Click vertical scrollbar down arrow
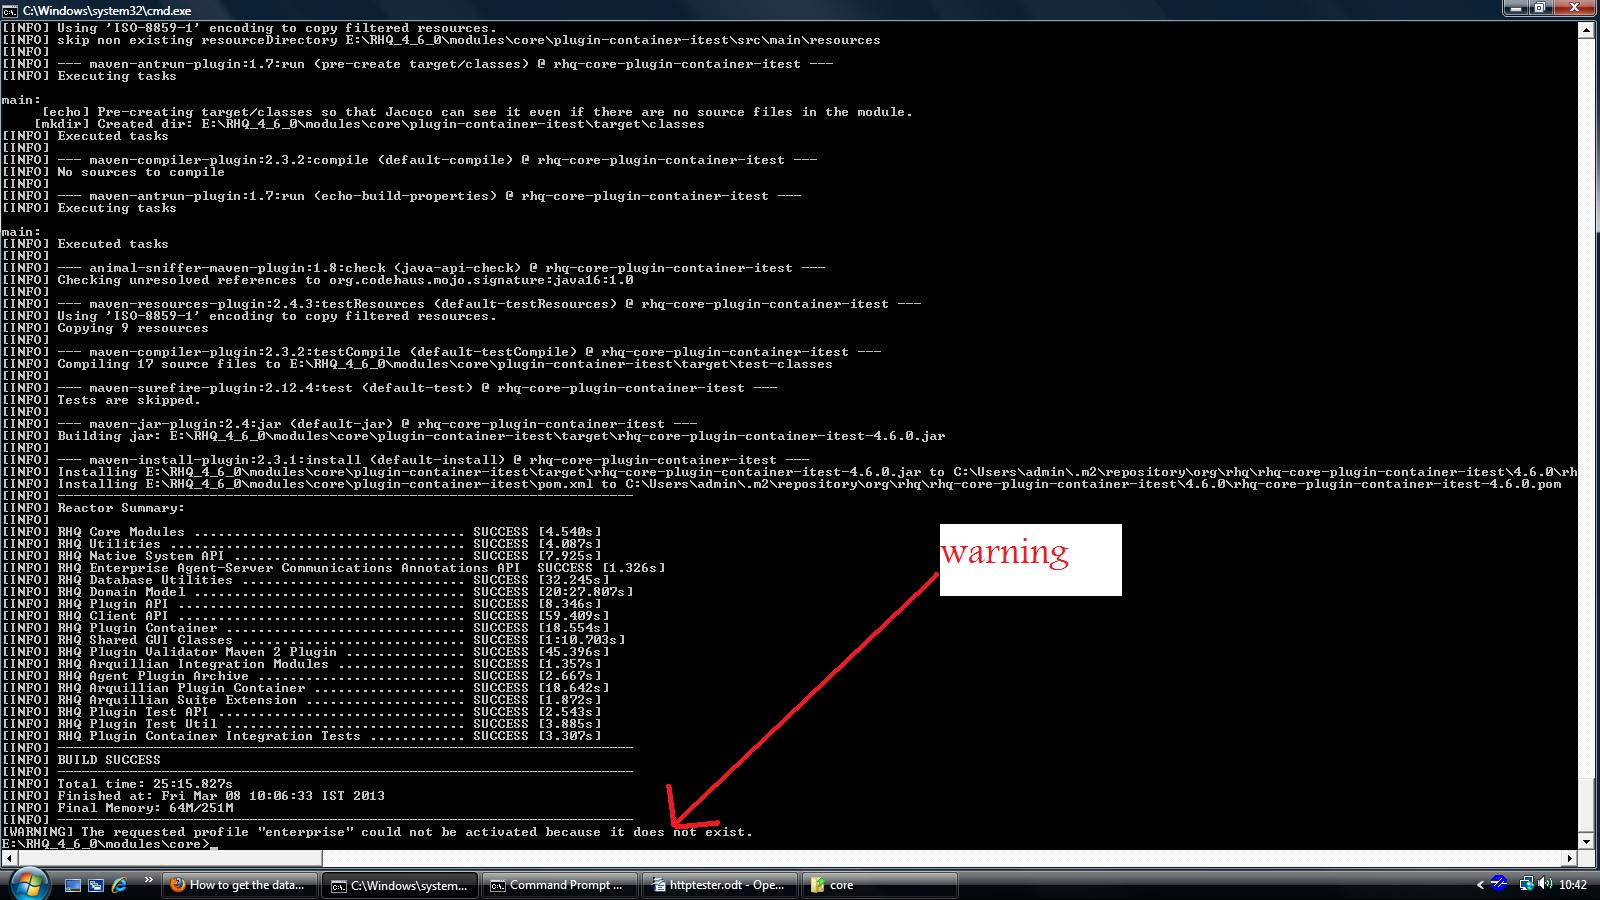1600x900 pixels. pyautogui.click(x=1585, y=841)
